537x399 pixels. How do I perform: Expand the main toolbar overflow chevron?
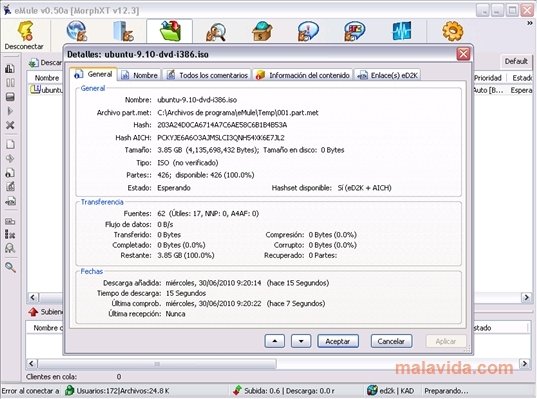click(529, 23)
